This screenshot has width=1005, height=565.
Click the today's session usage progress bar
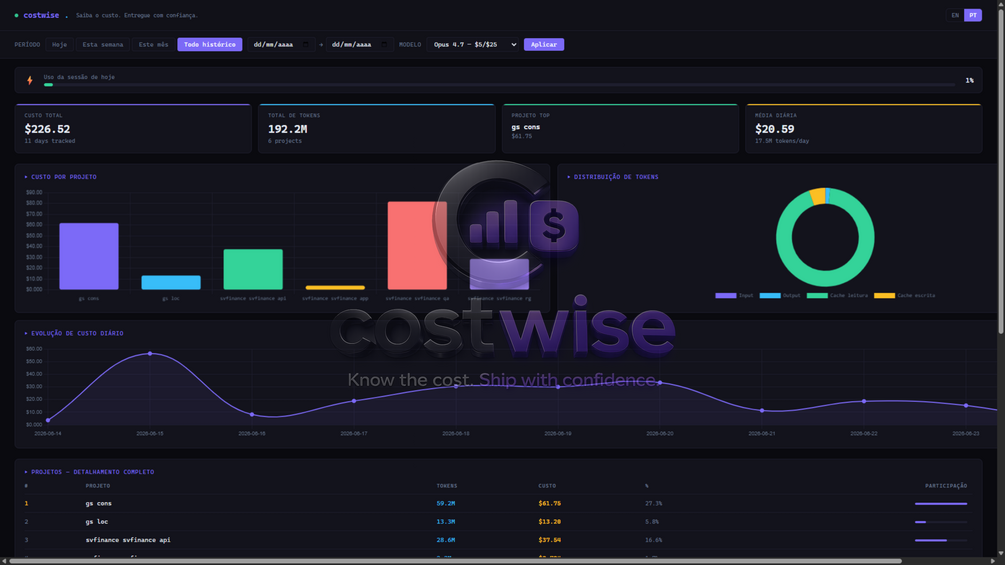click(499, 85)
